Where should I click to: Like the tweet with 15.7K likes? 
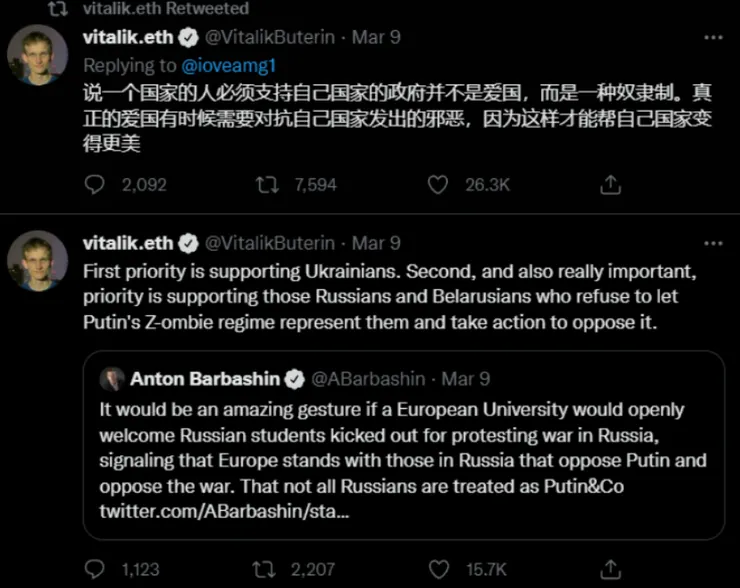tap(438, 569)
